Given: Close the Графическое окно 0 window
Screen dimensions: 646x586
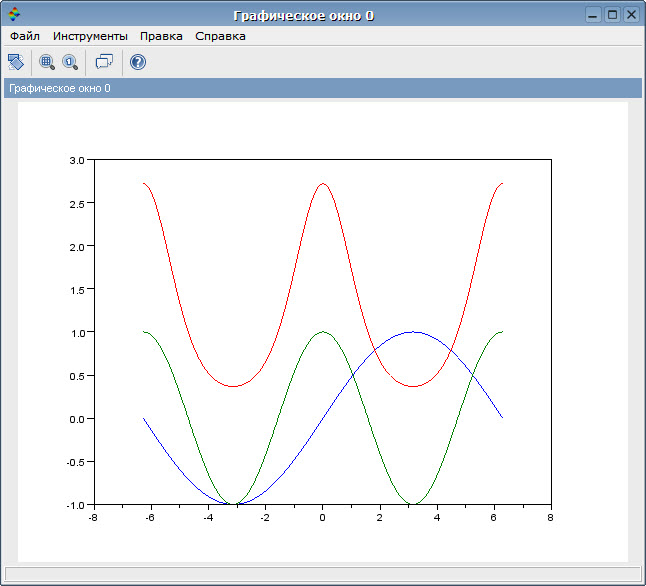Looking at the screenshot, I should pyautogui.click(x=631, y=15).
